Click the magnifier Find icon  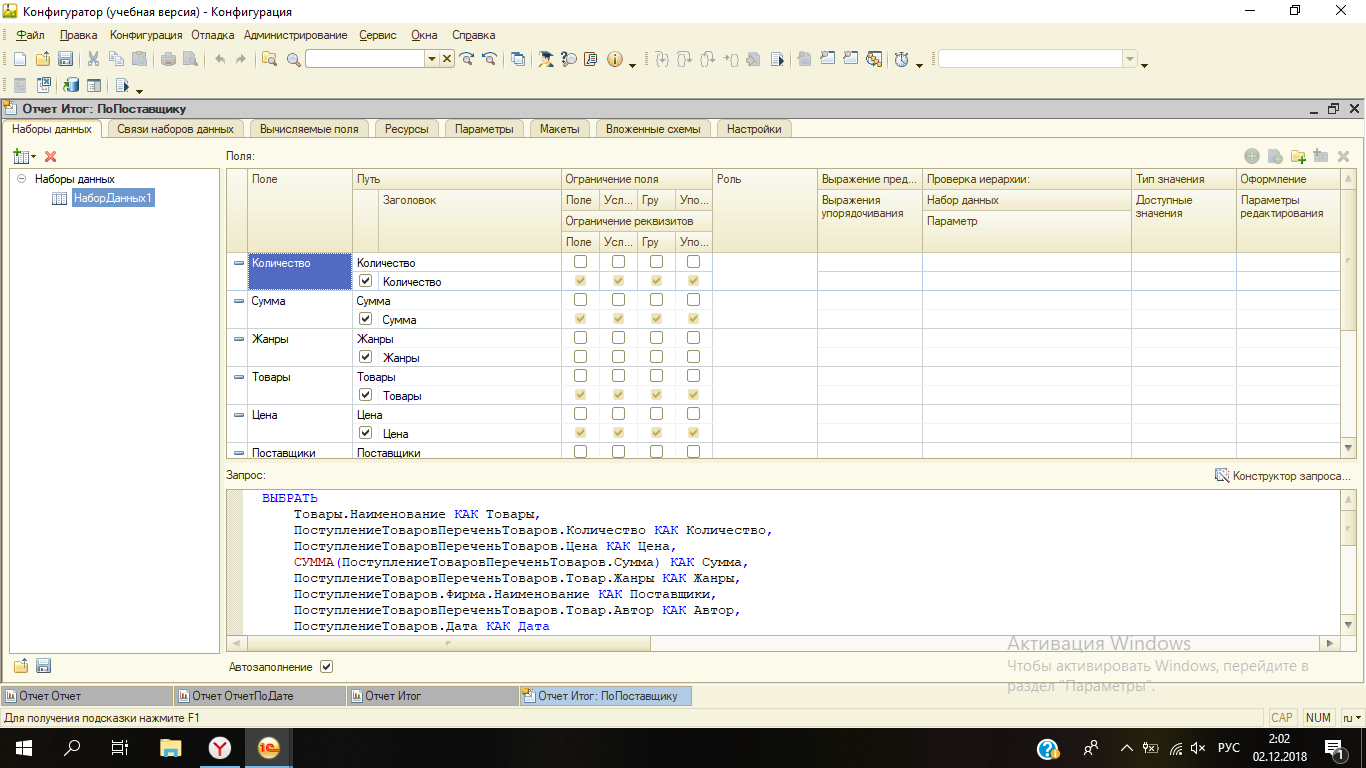pos(294,59)
